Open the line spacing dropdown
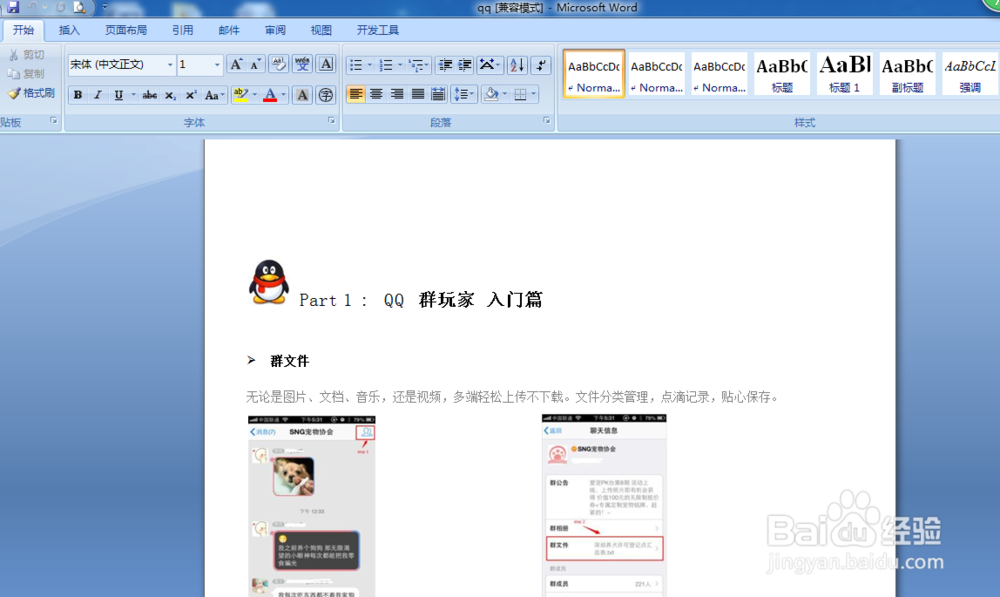1000x597 pixels. (x=464, y=93)
